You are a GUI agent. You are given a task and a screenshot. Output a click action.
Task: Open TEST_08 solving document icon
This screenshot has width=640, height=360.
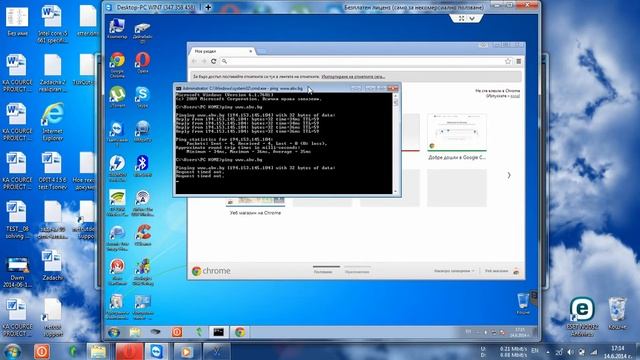click(x=16, y=220)
